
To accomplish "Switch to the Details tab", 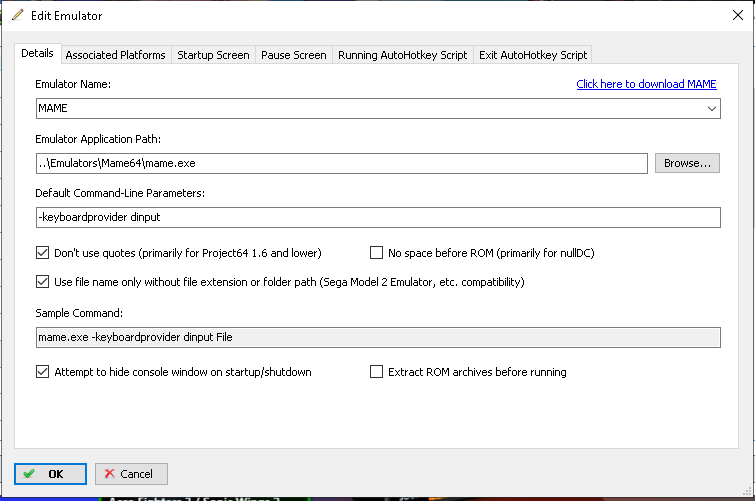I will coord(37,53).
